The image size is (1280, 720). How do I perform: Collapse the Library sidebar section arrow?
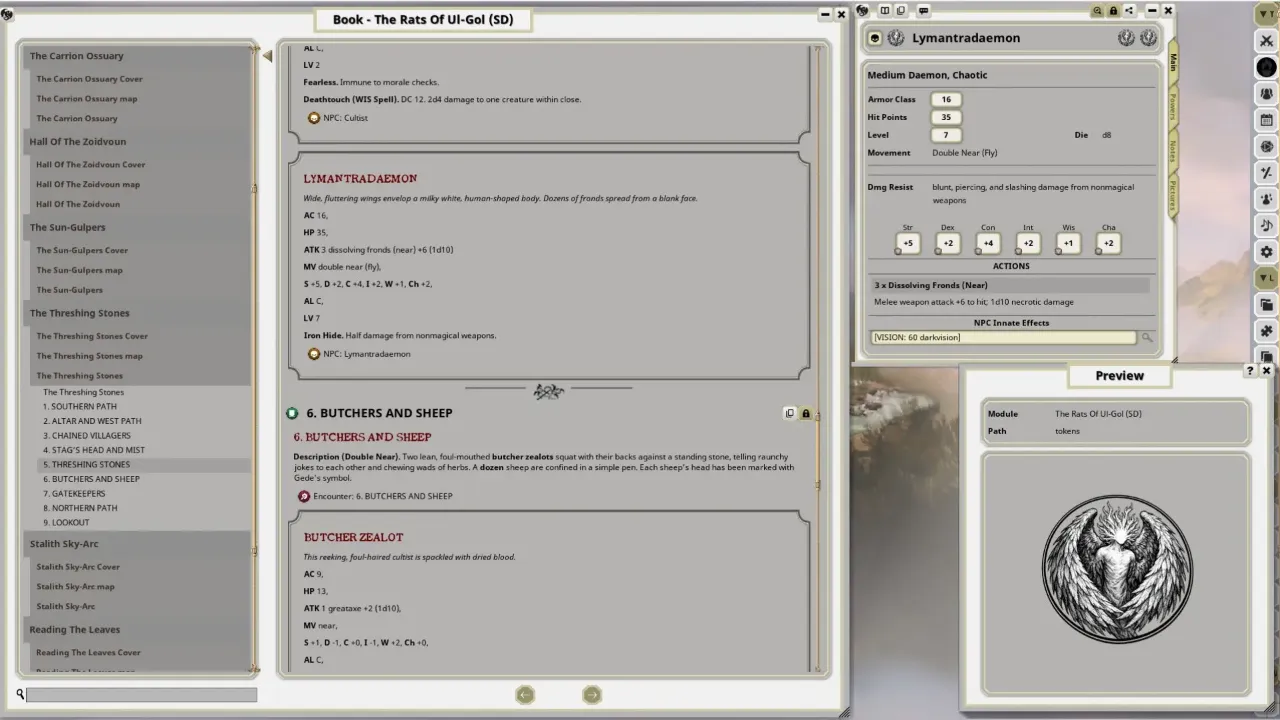pyautogui.click(x=1266, y=278)
